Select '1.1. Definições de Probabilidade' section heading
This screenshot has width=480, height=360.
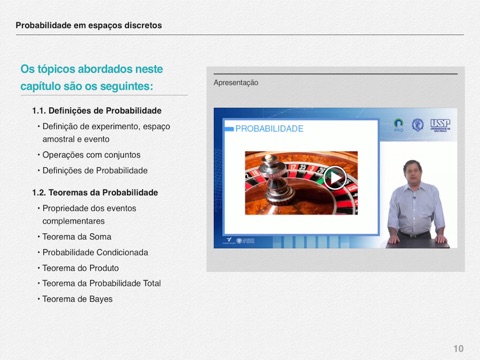coord(97,111)
